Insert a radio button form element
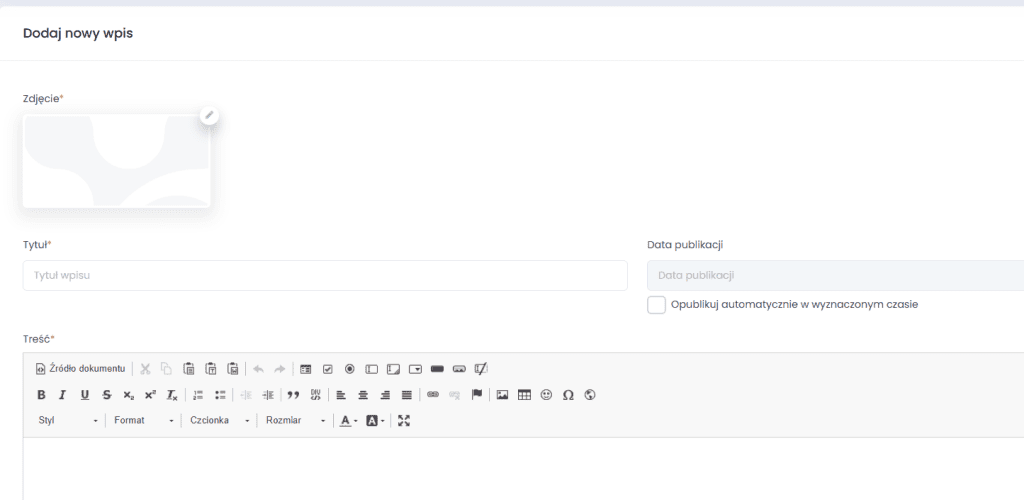Image resolution: width=1024 pixels, height=500 pixels. coord(349,369)
